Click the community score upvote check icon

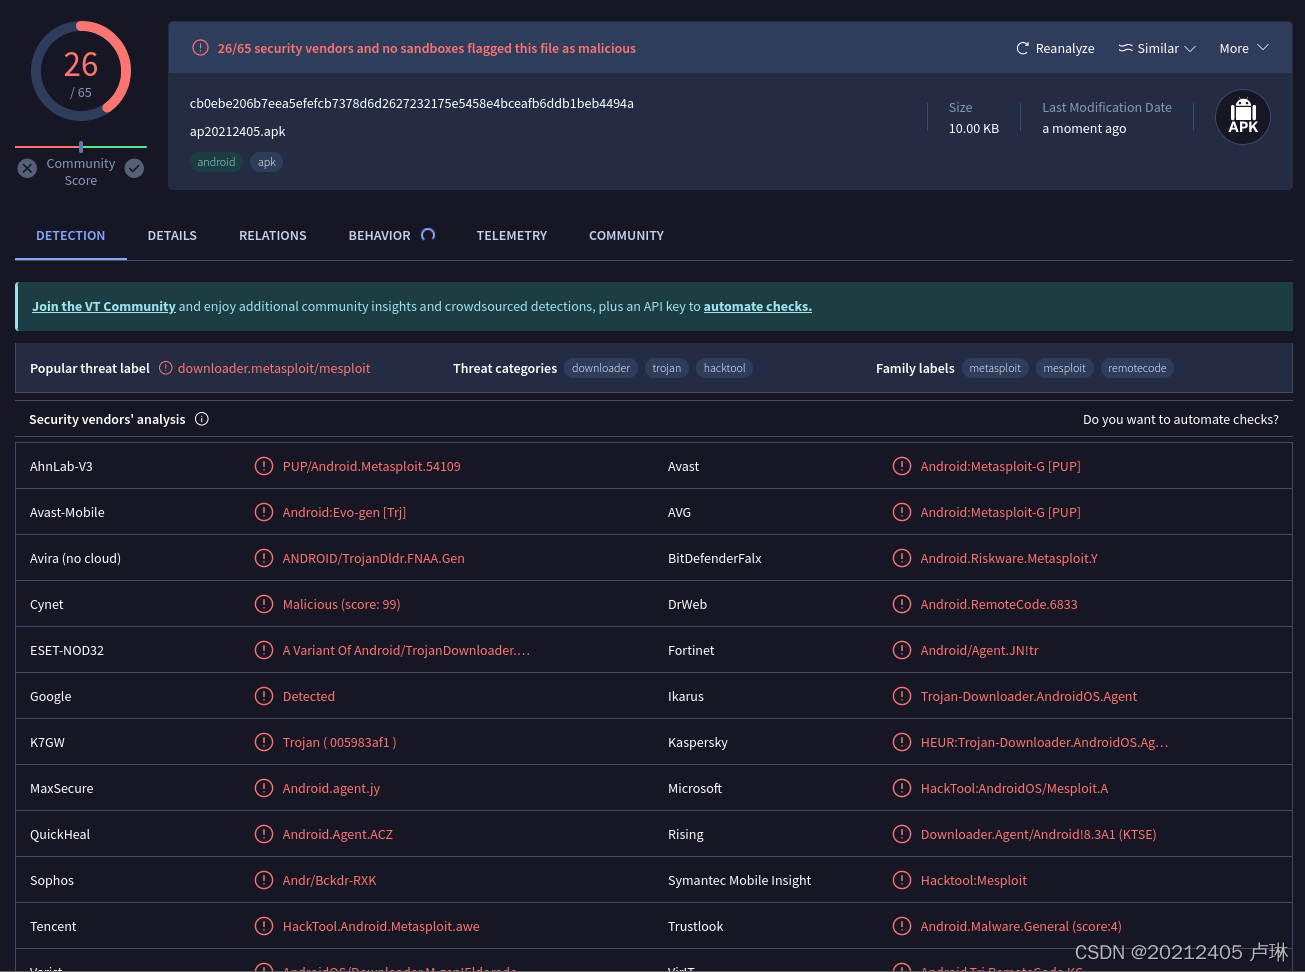click(x=134, y=168)
